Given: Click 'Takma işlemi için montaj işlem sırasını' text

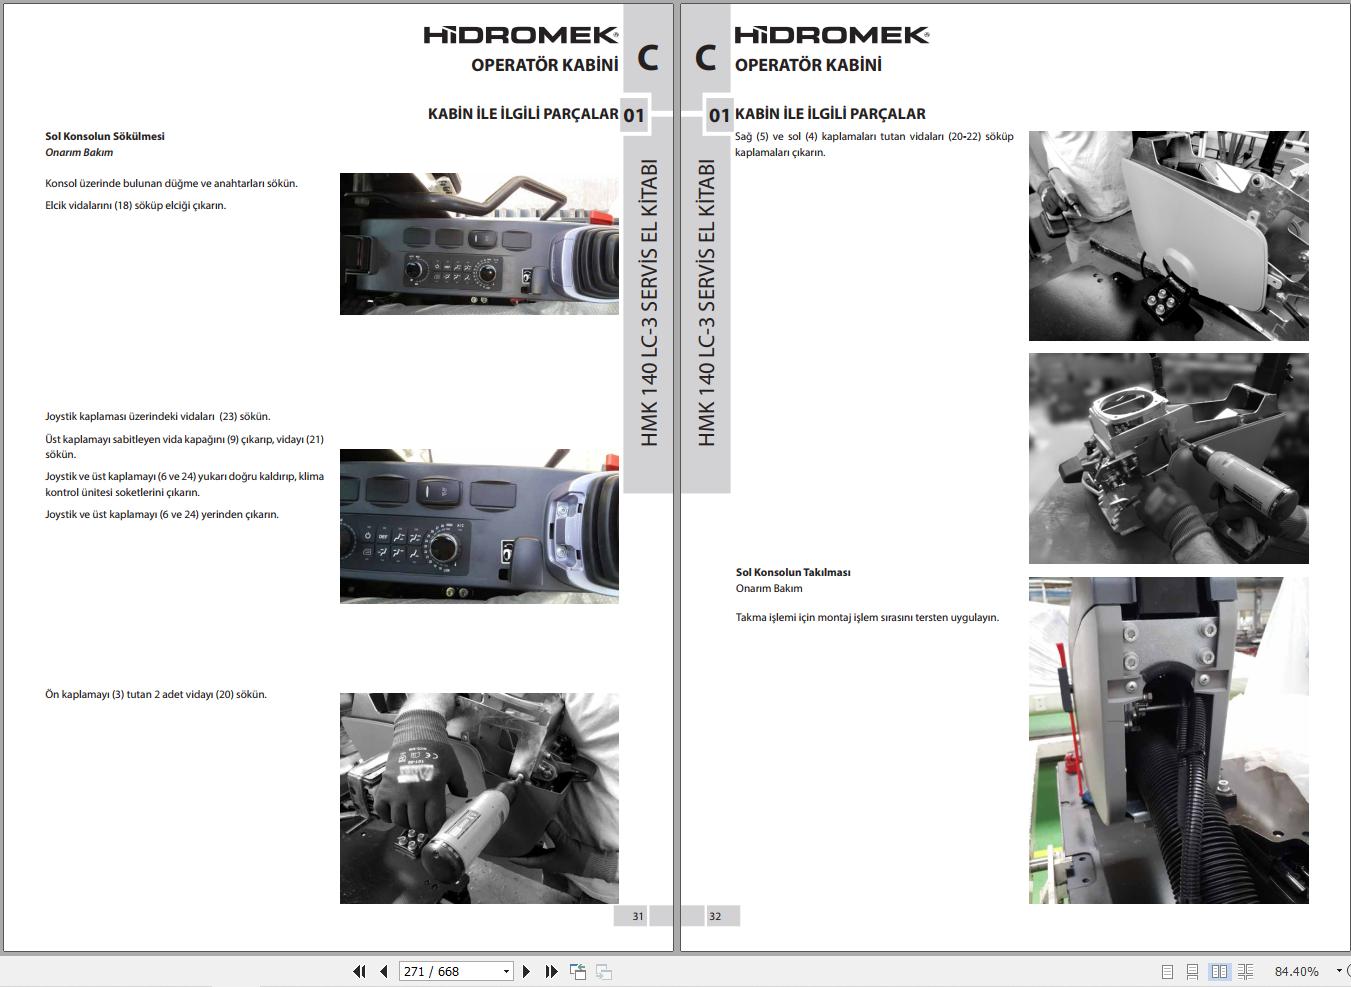Looking at the screenshot, I should coord(824,617).
